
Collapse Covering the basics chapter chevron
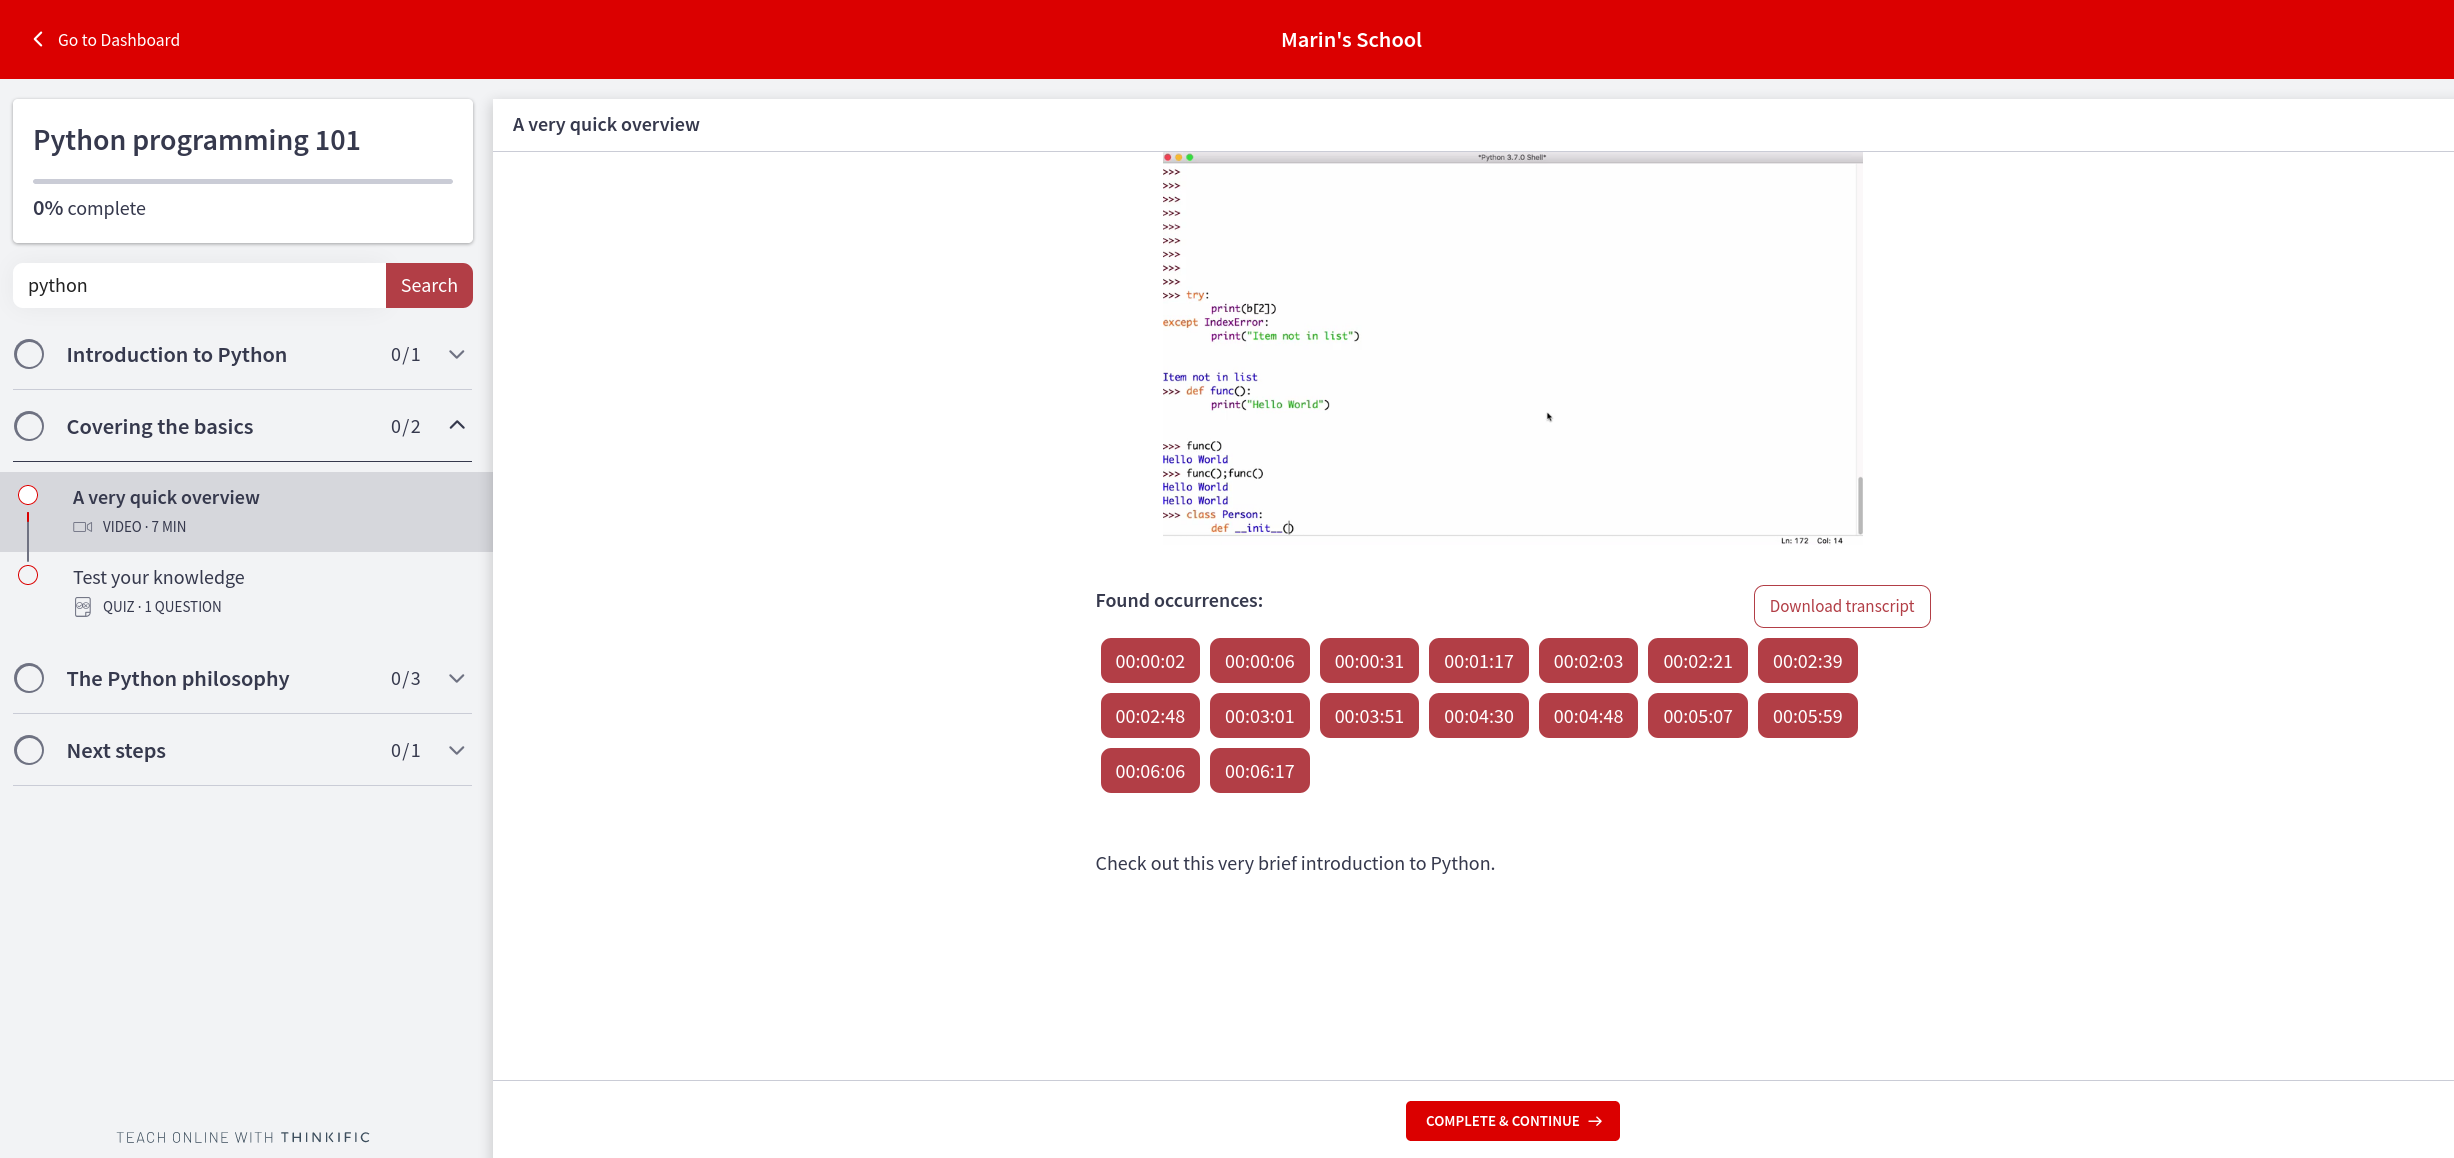pos(457,426)
